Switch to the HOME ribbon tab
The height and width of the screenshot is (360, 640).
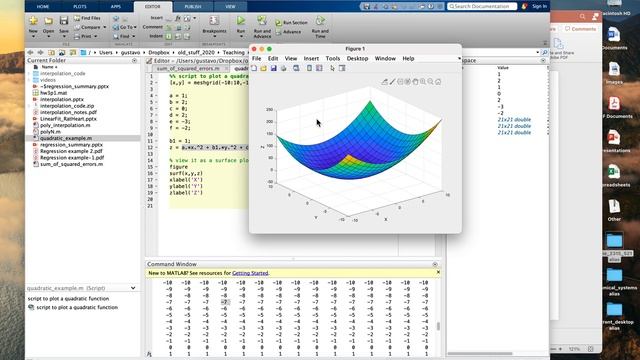click(x=43, y=7)
